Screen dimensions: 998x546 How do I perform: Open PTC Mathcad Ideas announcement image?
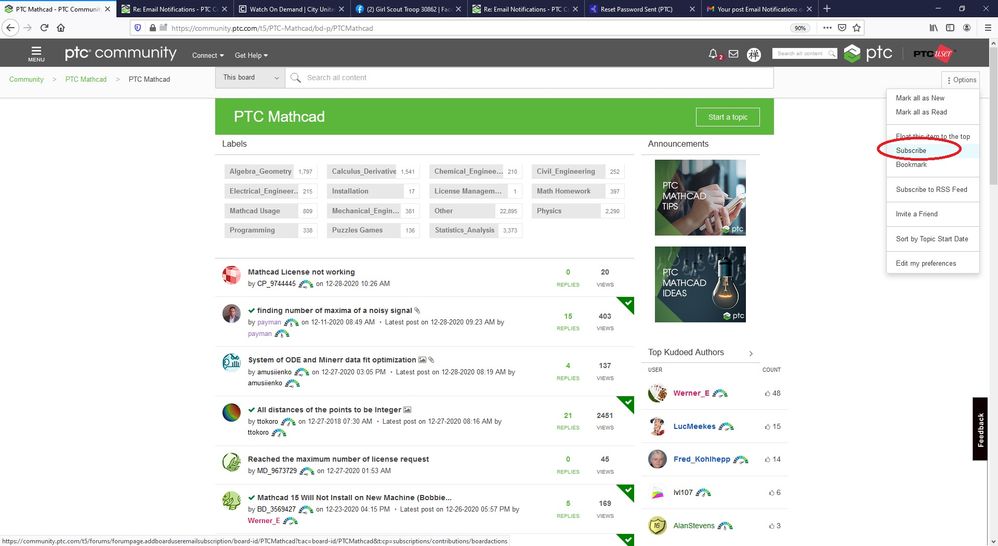[x=700, y=284]
